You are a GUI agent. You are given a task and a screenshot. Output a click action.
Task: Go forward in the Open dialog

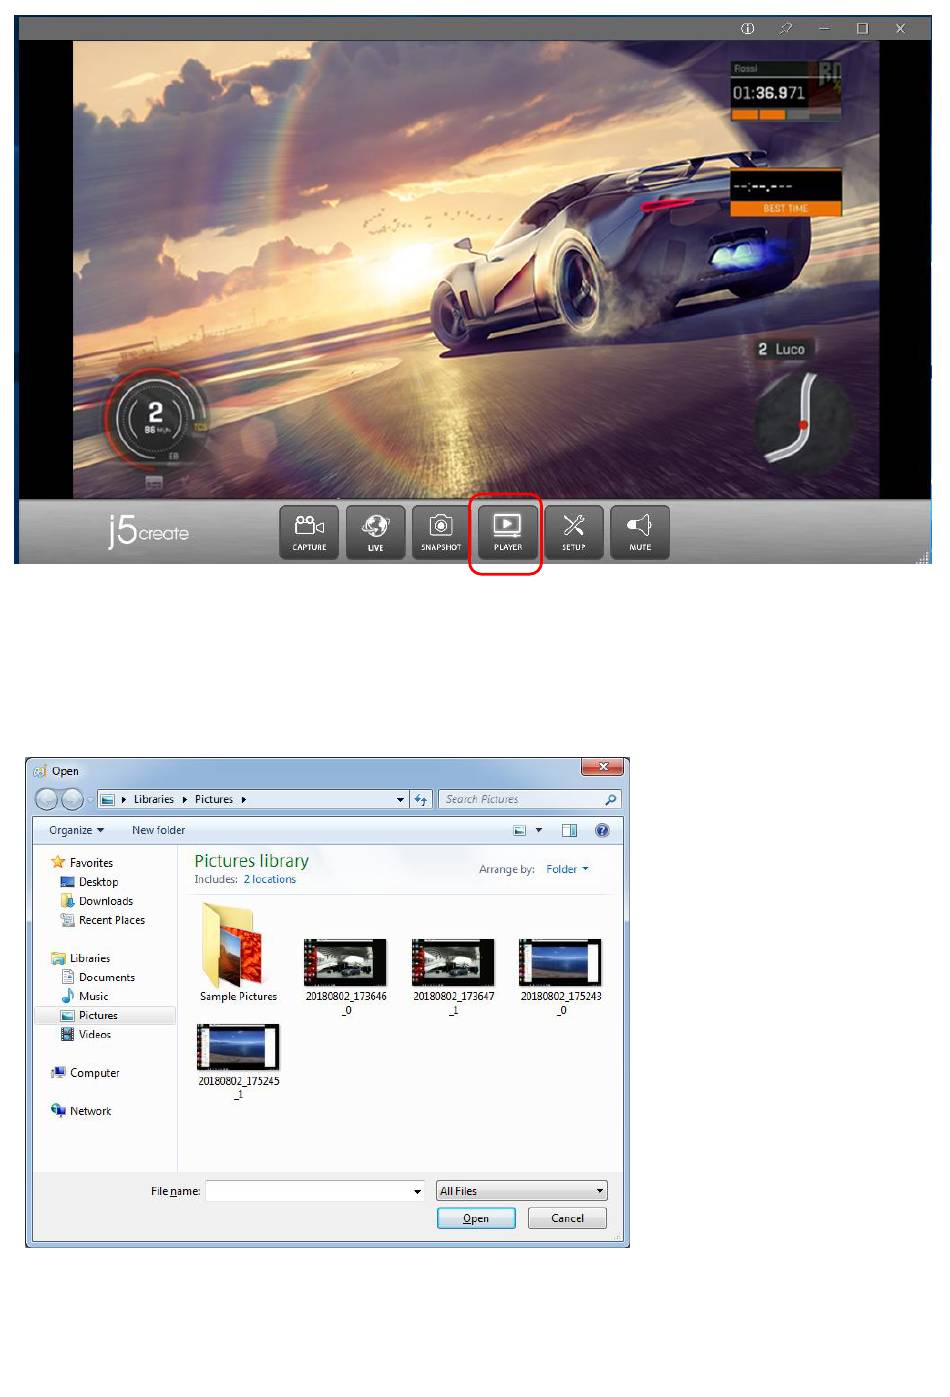72,800
